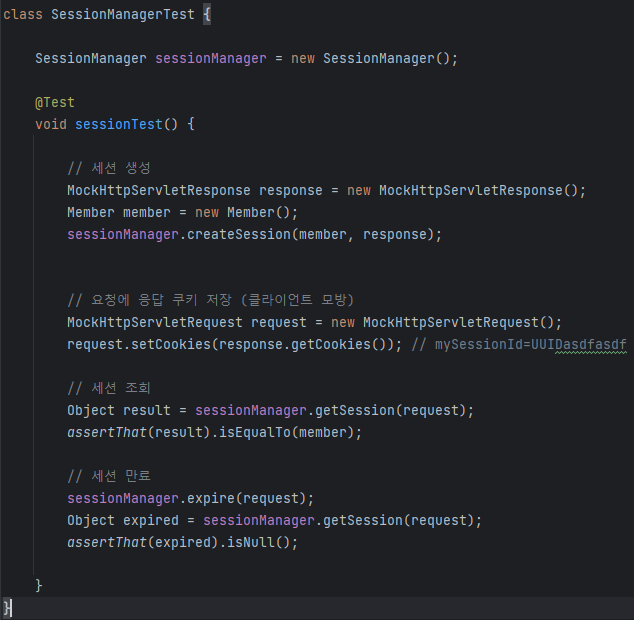Click assertThat(expired) call

pyautogui.click(x=142, y=542)
